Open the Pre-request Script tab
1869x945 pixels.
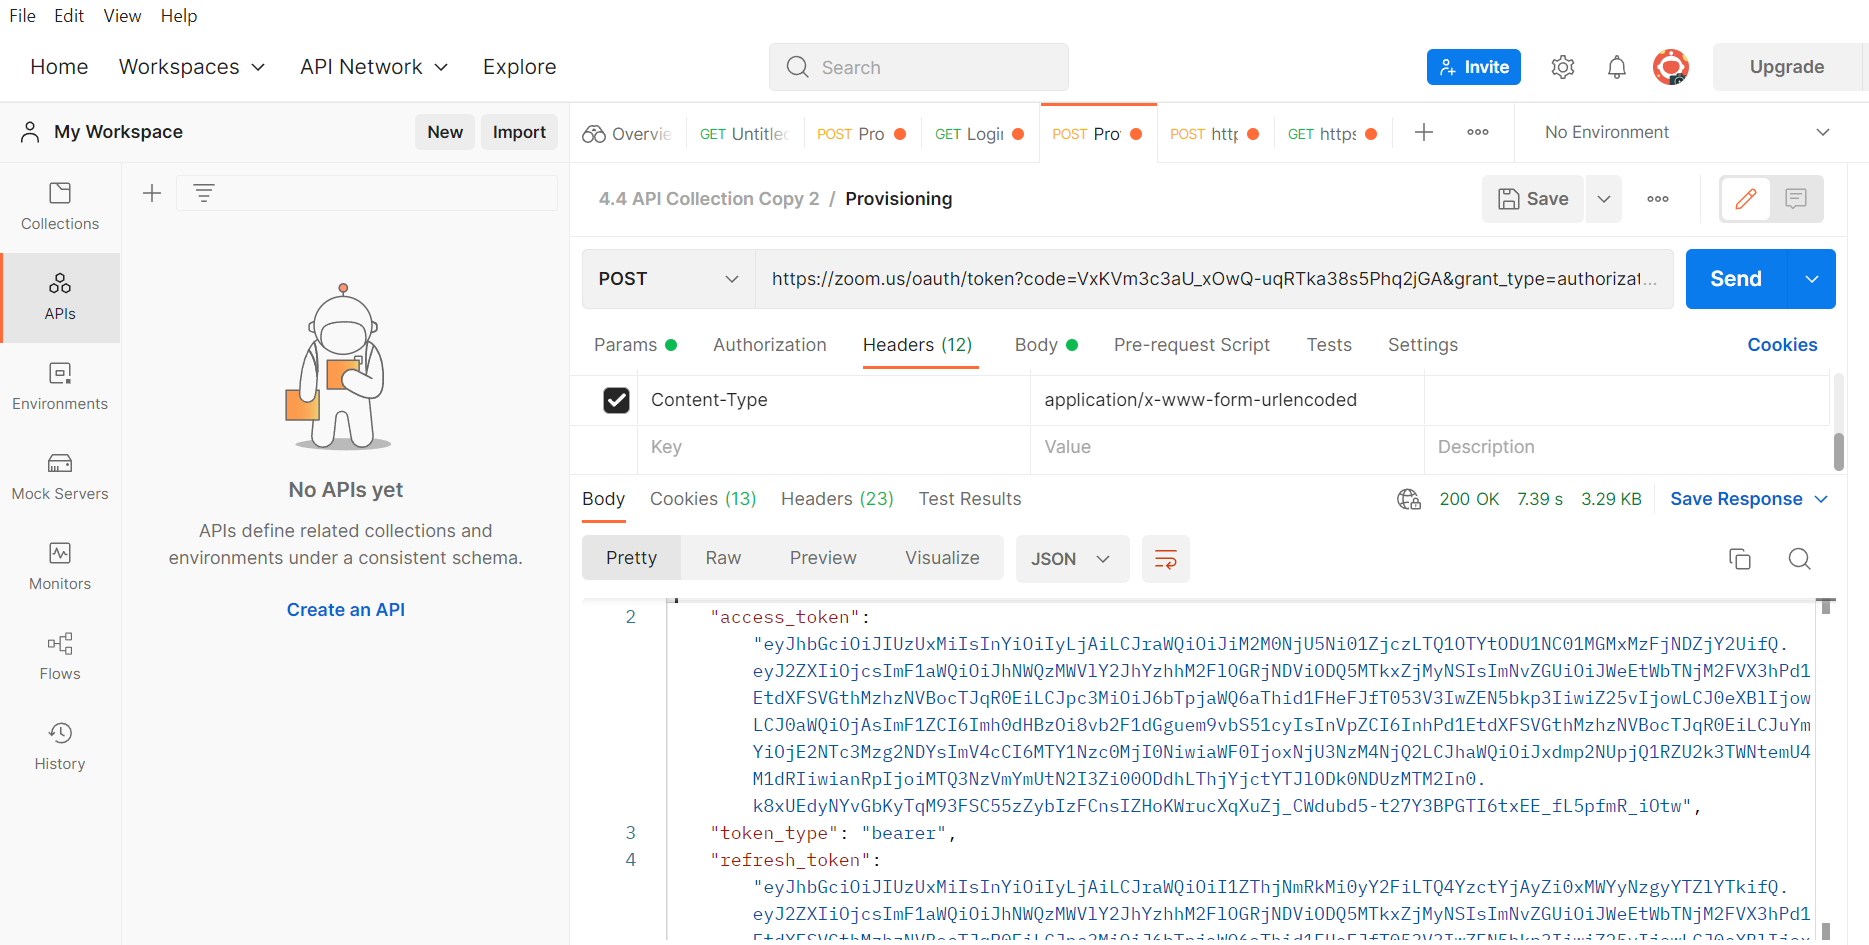(1192, 345)
